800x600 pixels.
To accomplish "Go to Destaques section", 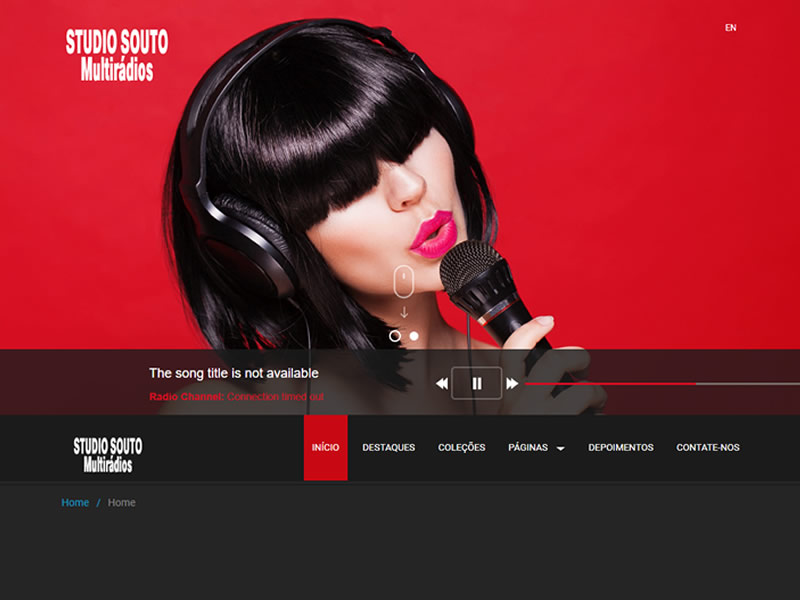I will (x=389, y=447).
